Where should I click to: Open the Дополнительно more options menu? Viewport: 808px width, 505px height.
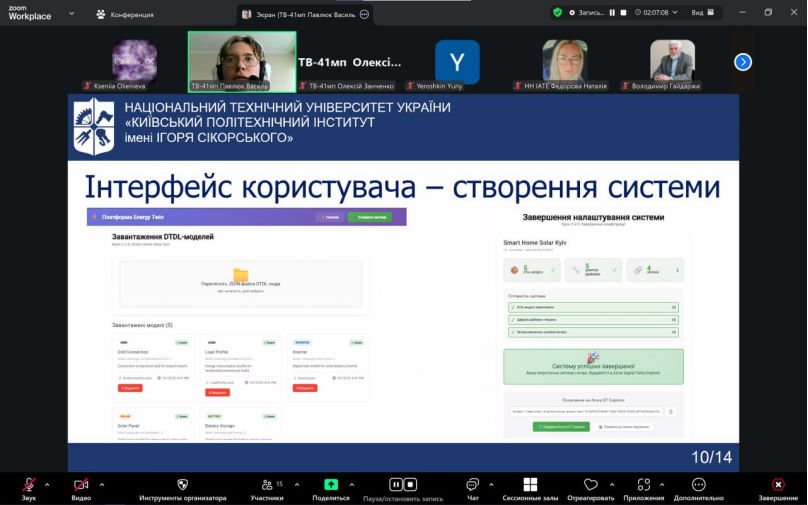(x=698, y=485)
